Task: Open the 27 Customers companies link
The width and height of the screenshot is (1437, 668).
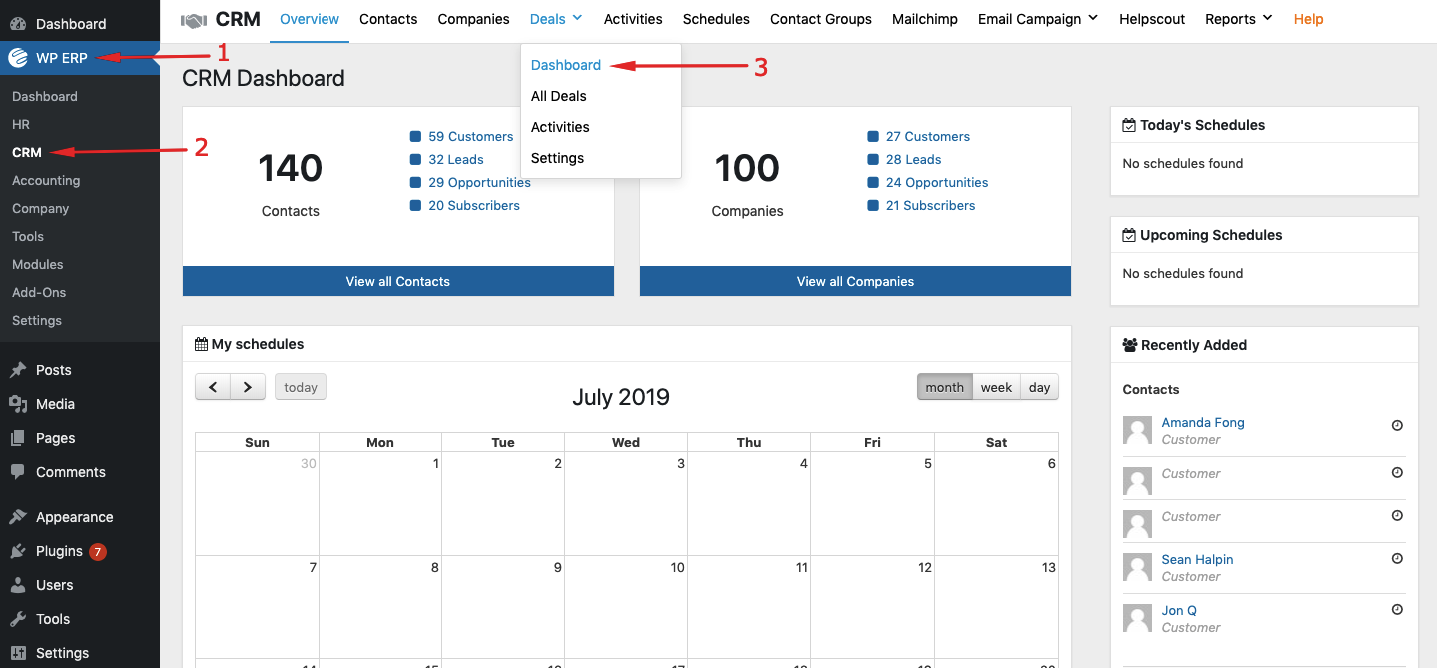Action: point(928,137)
